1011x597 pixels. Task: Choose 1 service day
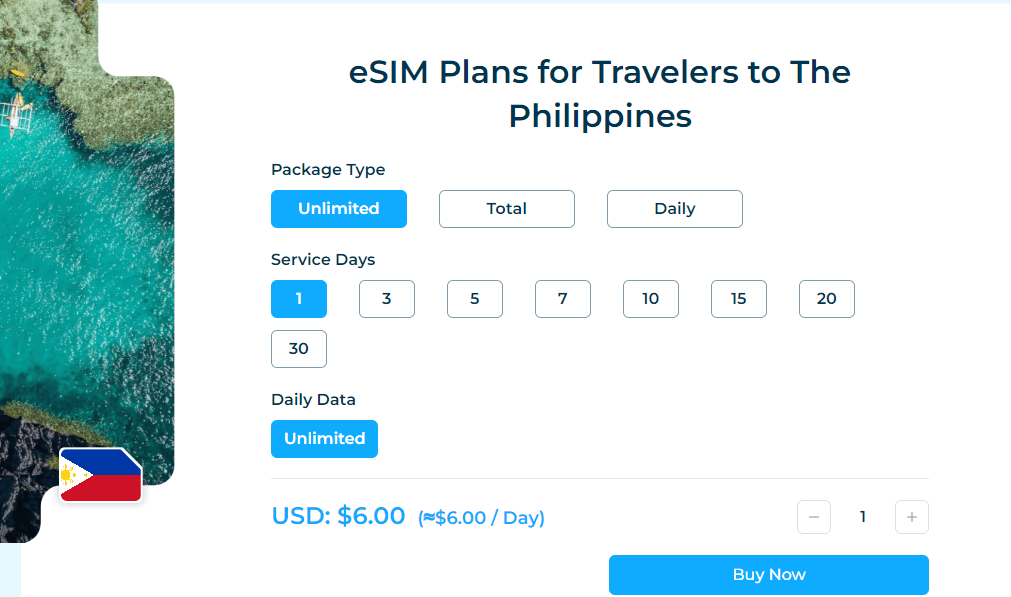pos(299,299)
